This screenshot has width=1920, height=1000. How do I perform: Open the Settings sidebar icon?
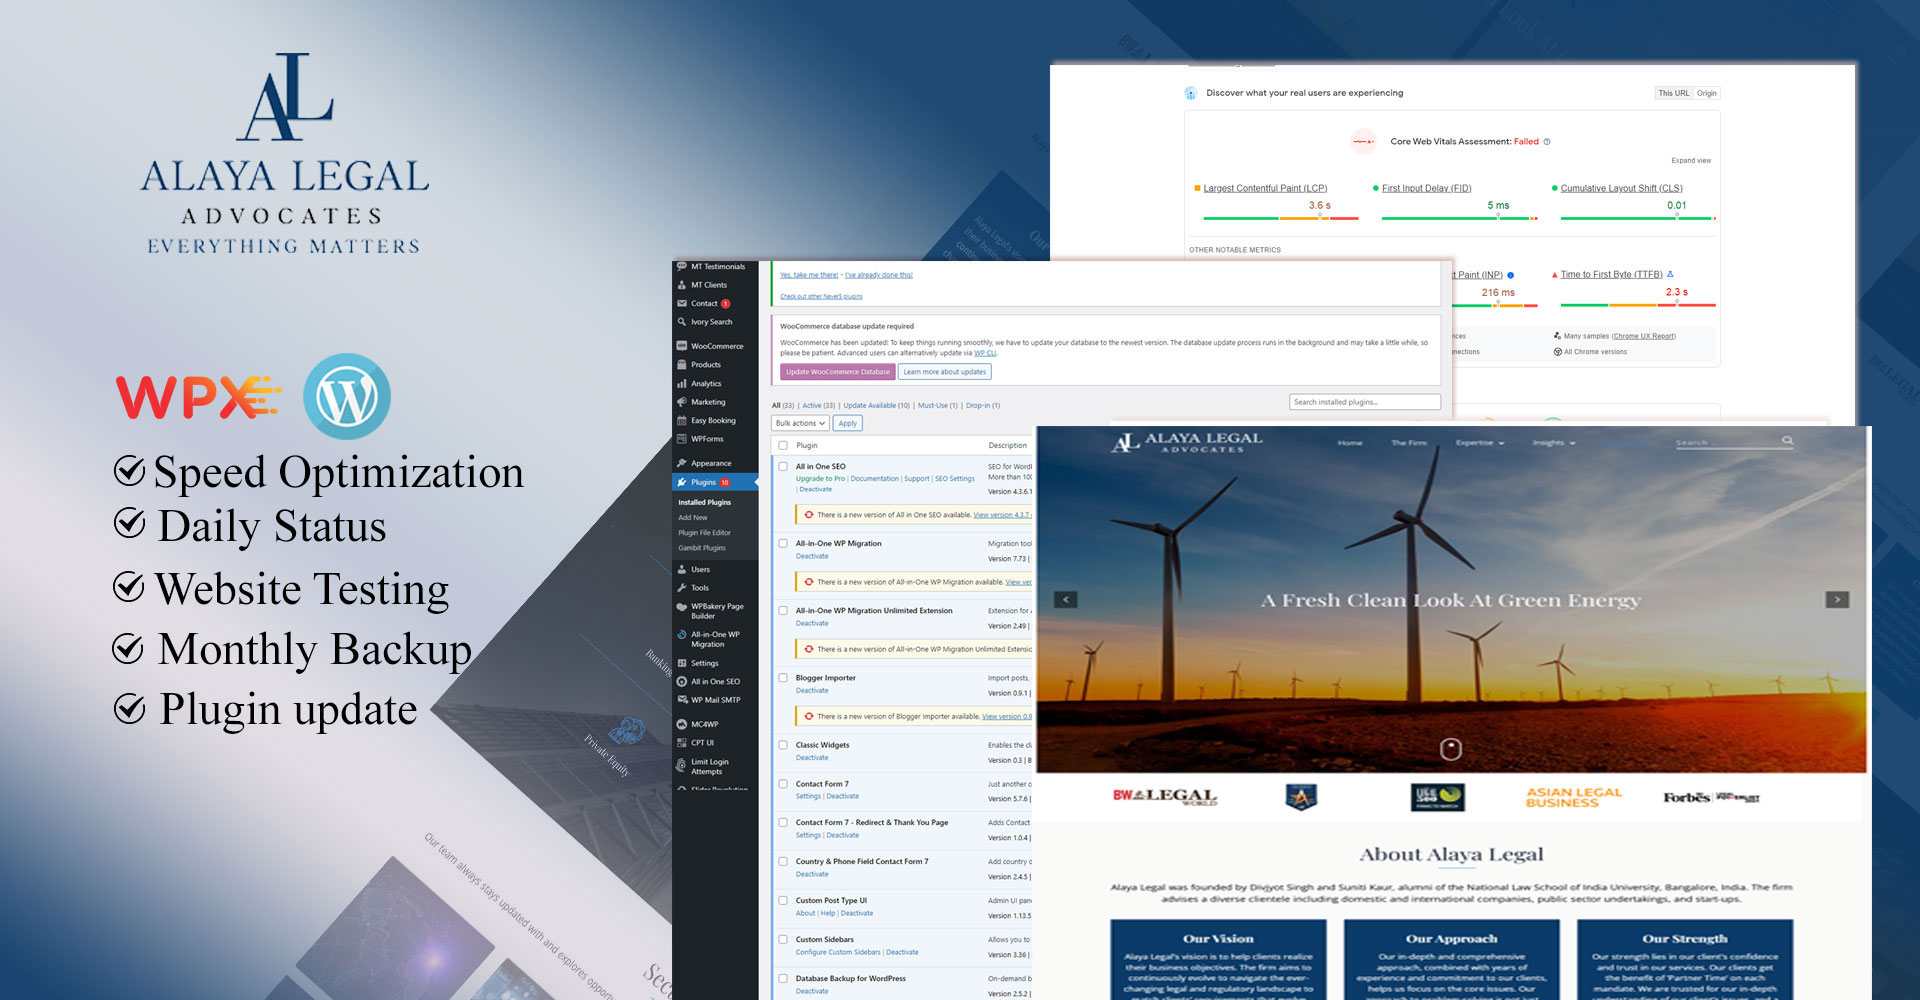682,663
